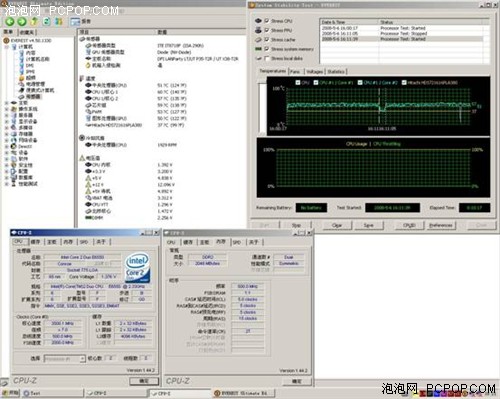Image resolution: width=500 pixels, height=399 pixels.
Task: Toggle the Stress FPU checkbox
Action: point(267,30)
